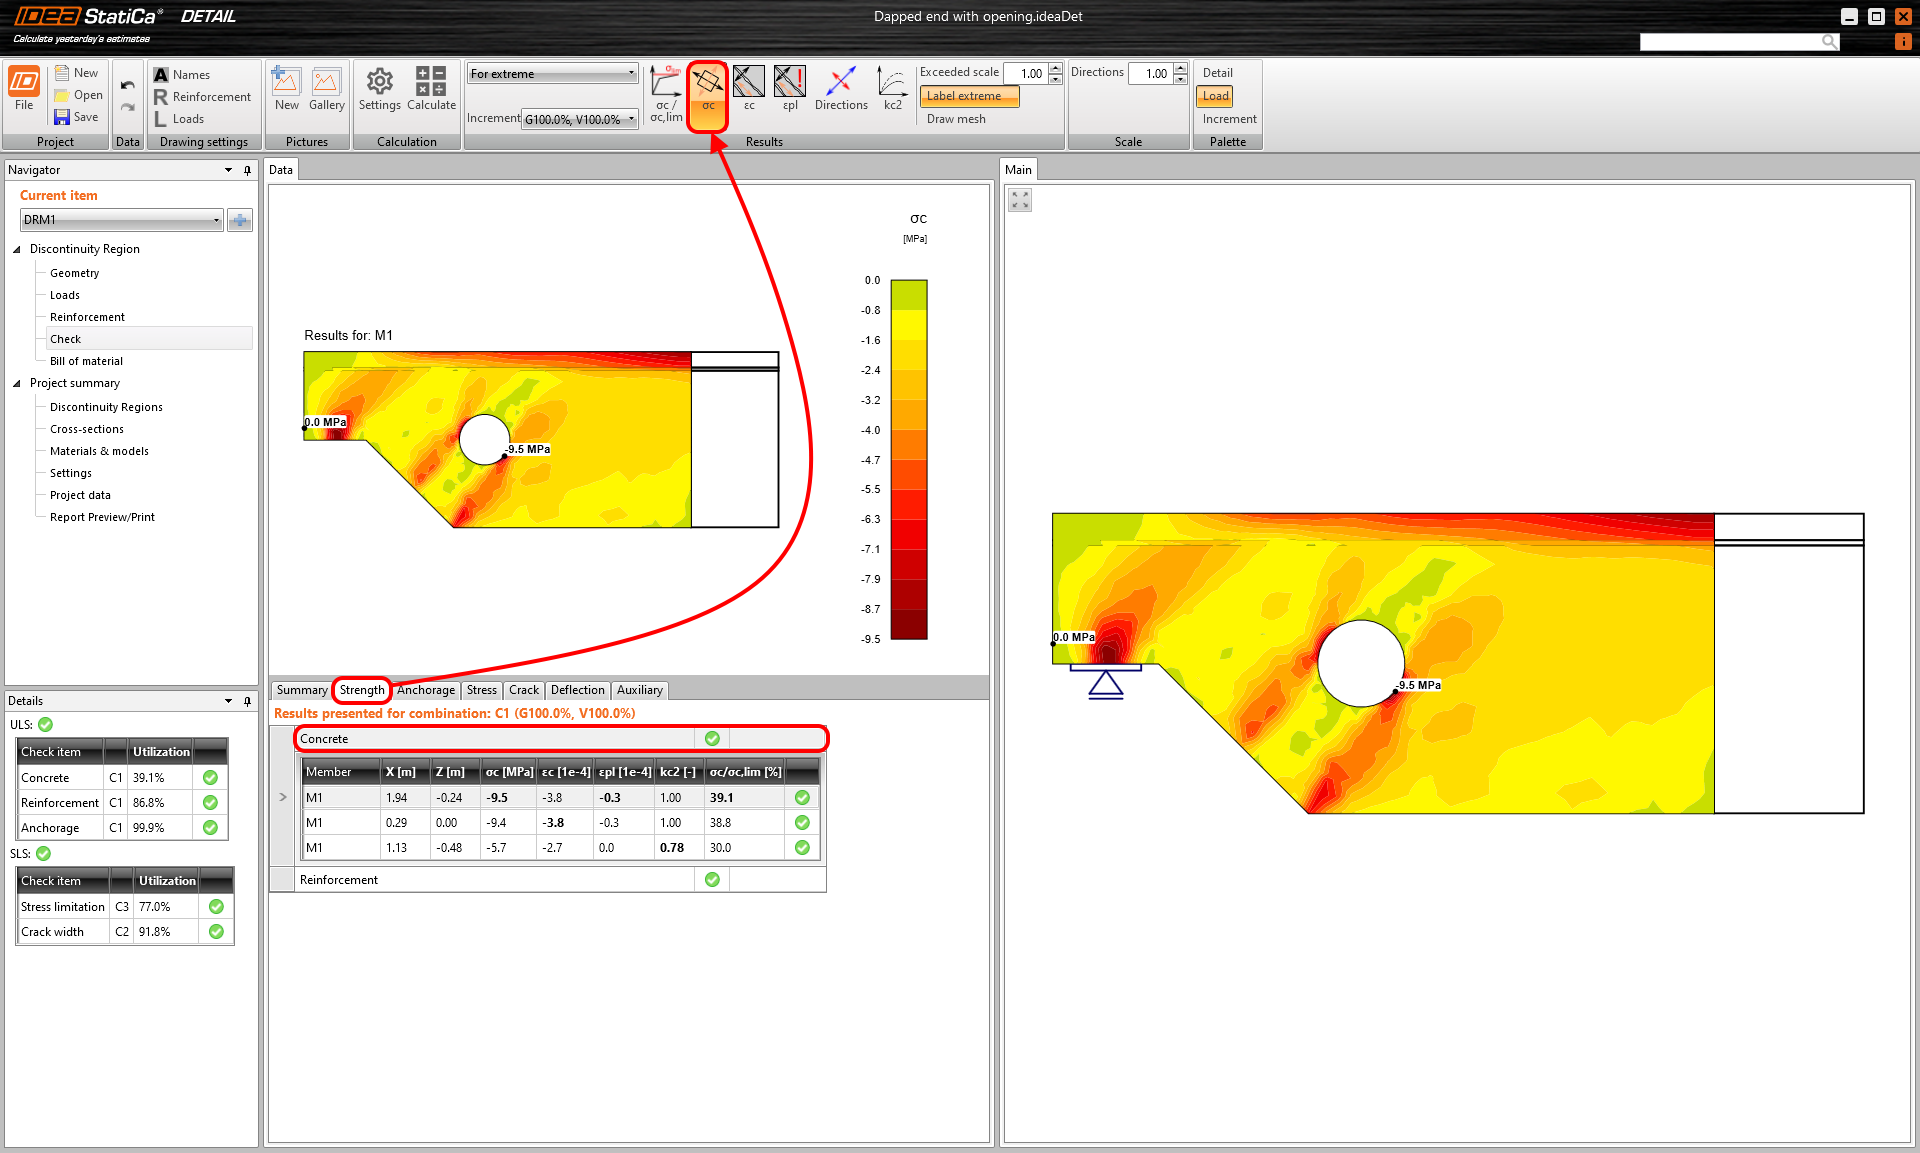Click the Calculate icon in Calculation group
1920x1153 pixels.
(431, 89)
